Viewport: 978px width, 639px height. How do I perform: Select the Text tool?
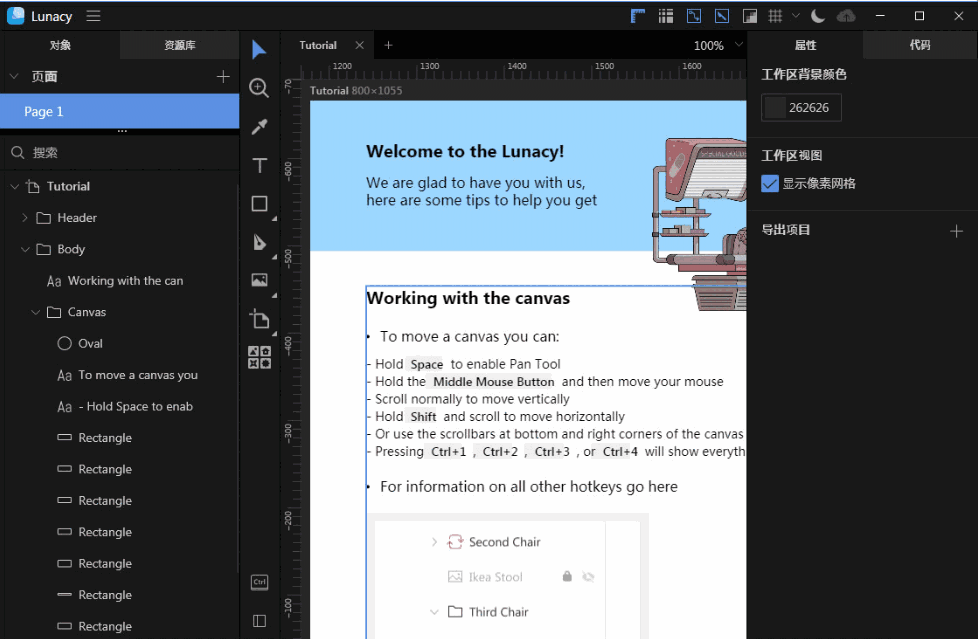pyautogui.click(x=259, y=165)
